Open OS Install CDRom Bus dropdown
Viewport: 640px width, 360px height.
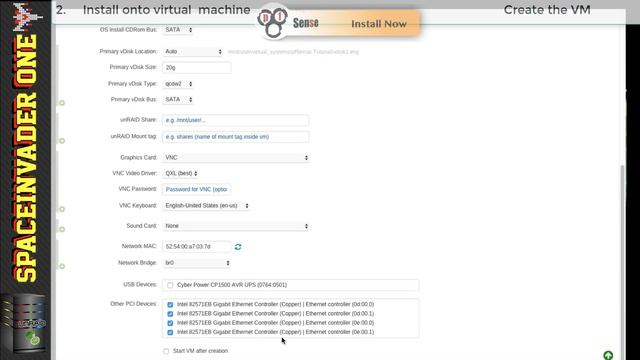click(x=178, y=30)
